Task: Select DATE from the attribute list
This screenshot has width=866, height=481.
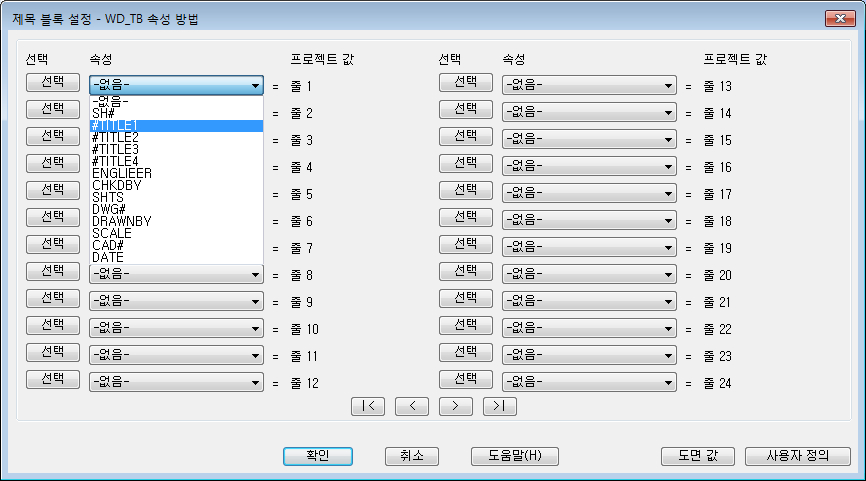Action: point(176,257)
